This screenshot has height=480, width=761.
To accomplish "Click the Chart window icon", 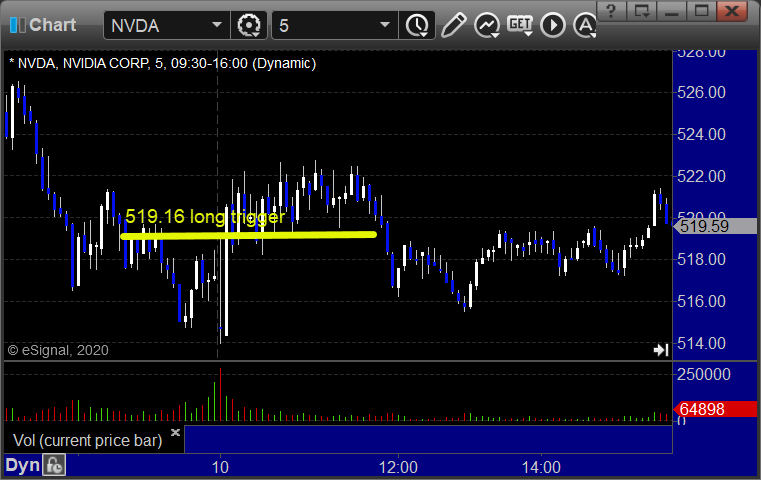I will (x=17, y=25).
